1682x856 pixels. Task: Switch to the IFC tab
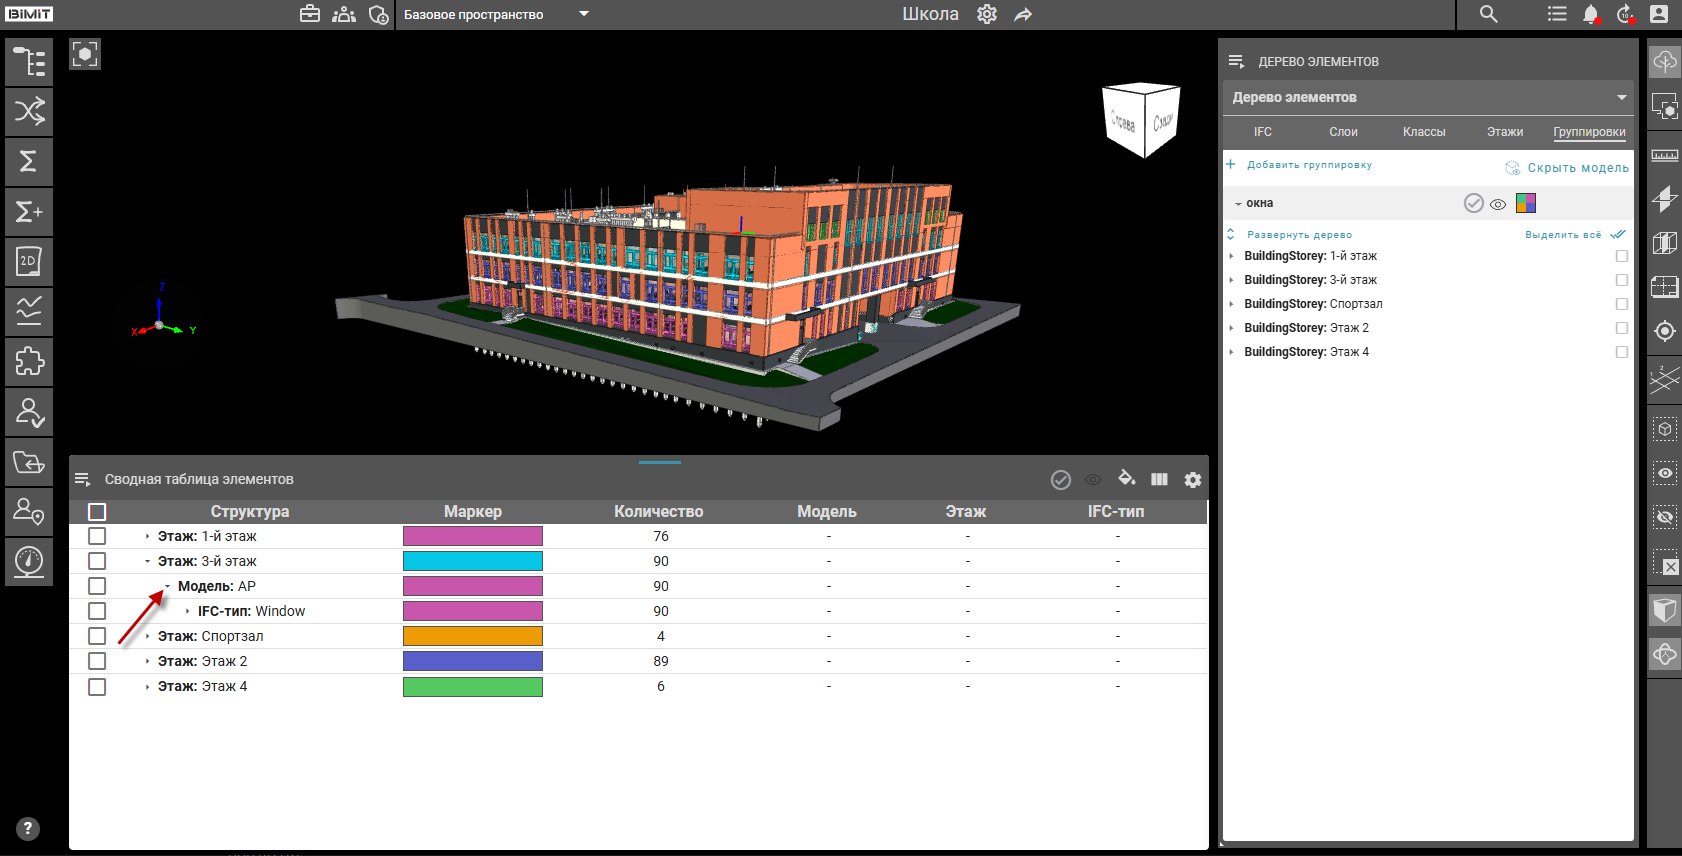coord(1262,132)
